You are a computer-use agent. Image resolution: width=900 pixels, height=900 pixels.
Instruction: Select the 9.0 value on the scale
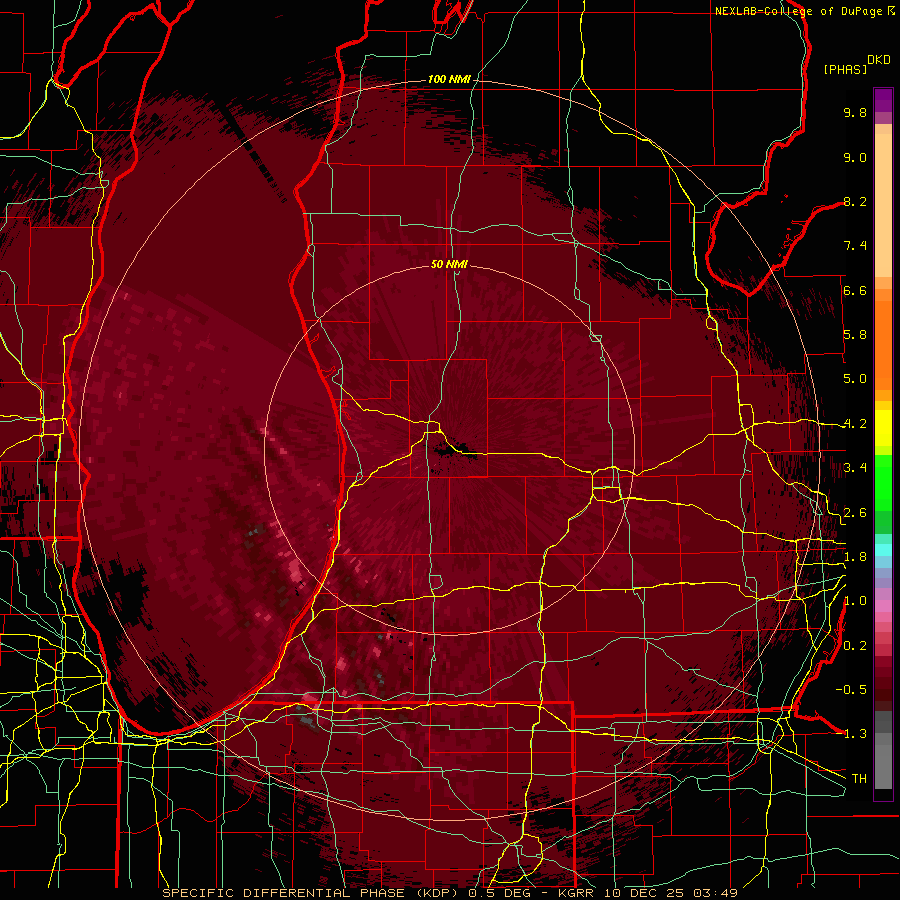(855, 157)
